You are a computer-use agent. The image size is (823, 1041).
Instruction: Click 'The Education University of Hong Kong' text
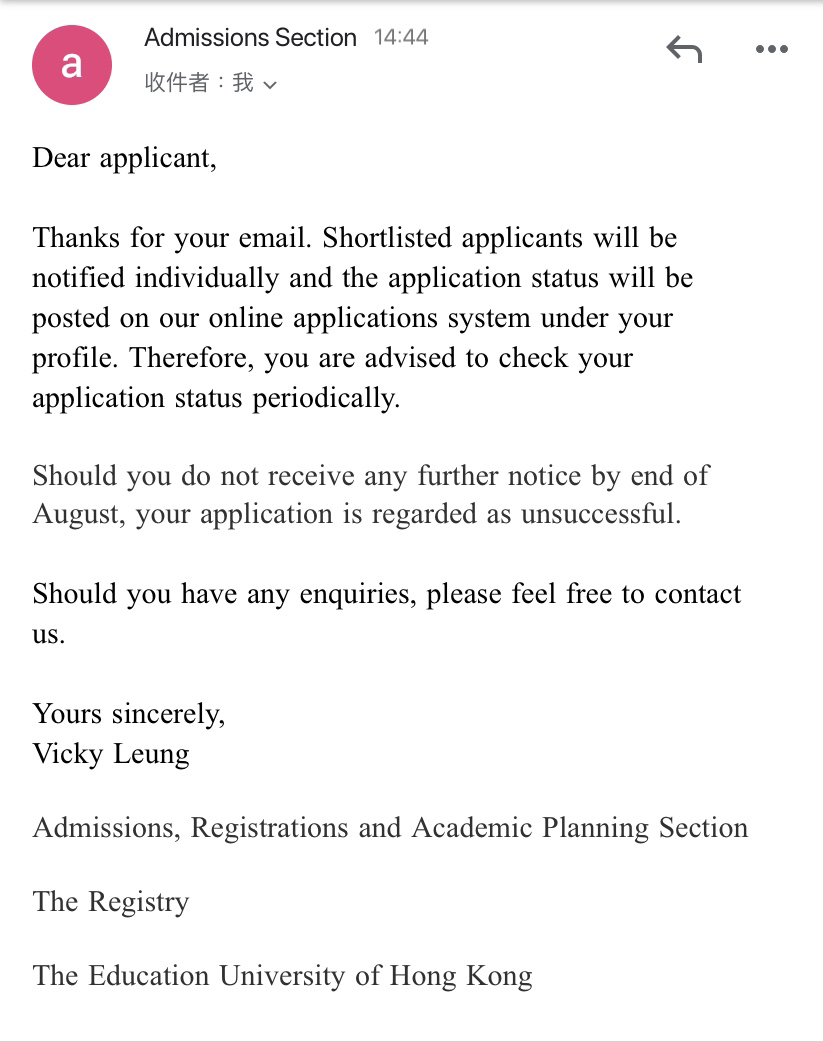[x=283, y=977]
